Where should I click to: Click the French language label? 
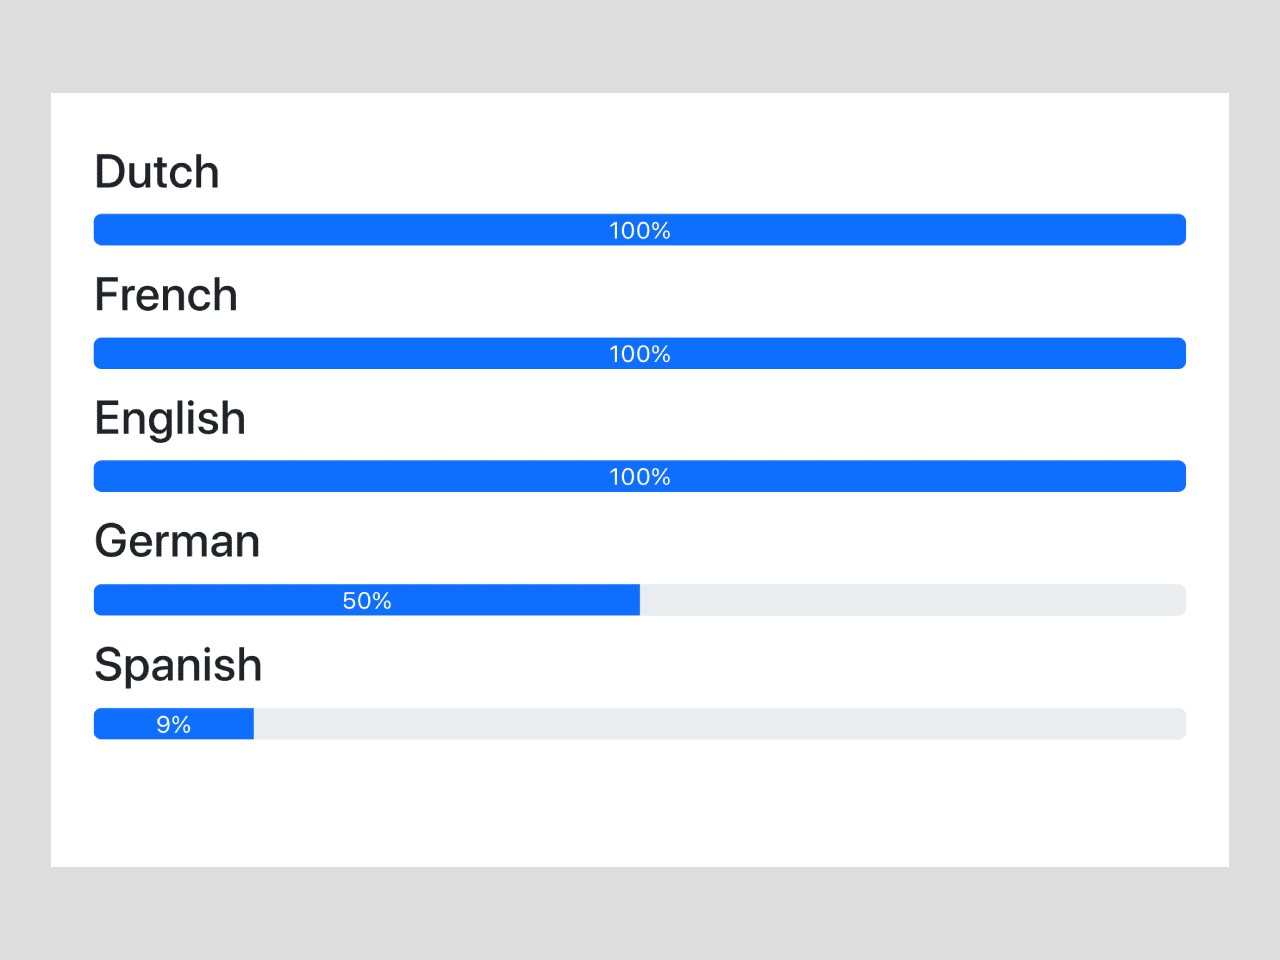click(166, 294)
